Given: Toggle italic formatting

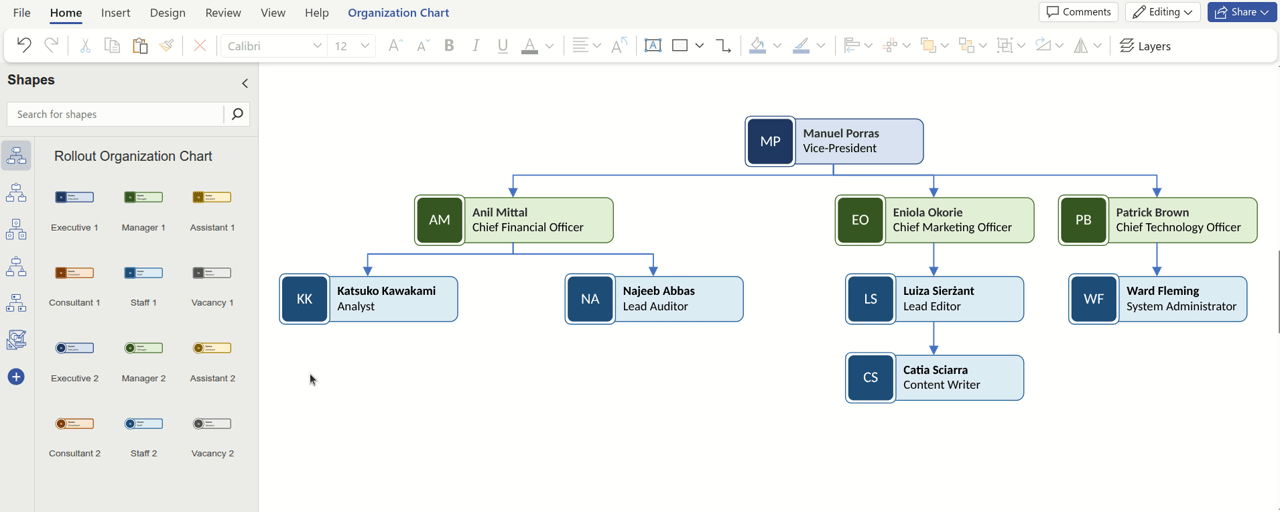Looking at the screenshot, I should click(x=476, y=46).
